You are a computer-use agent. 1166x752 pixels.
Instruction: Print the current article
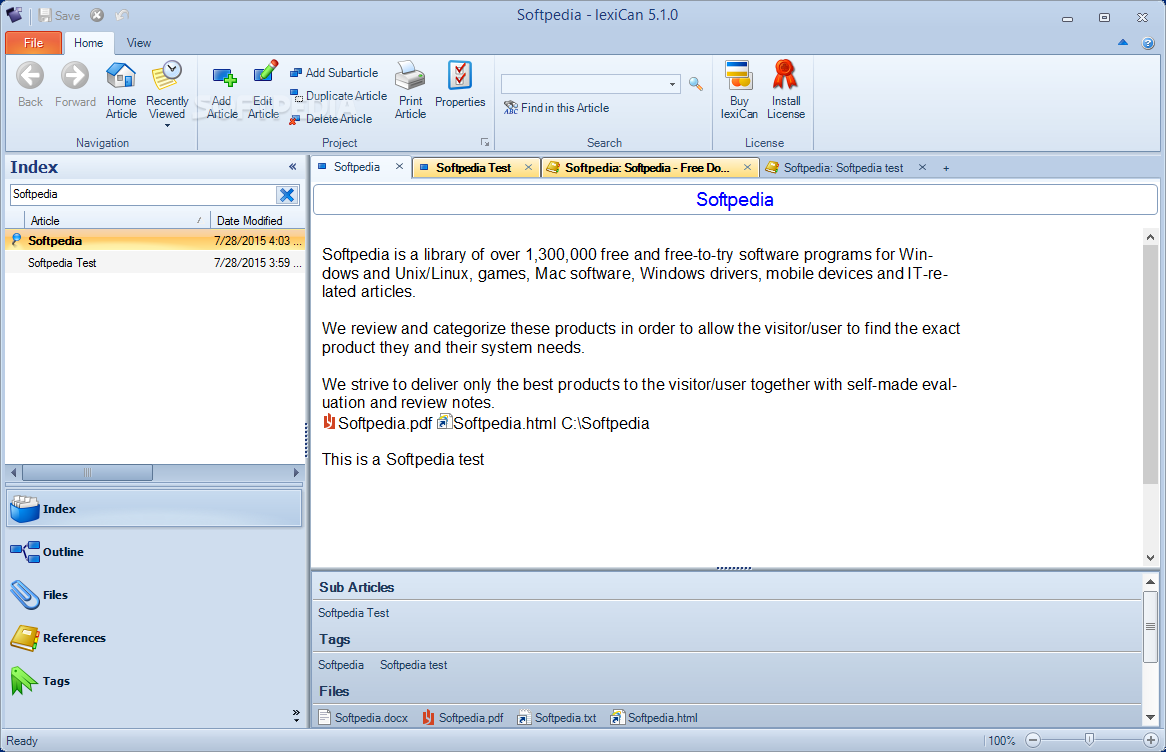point(410,90)
